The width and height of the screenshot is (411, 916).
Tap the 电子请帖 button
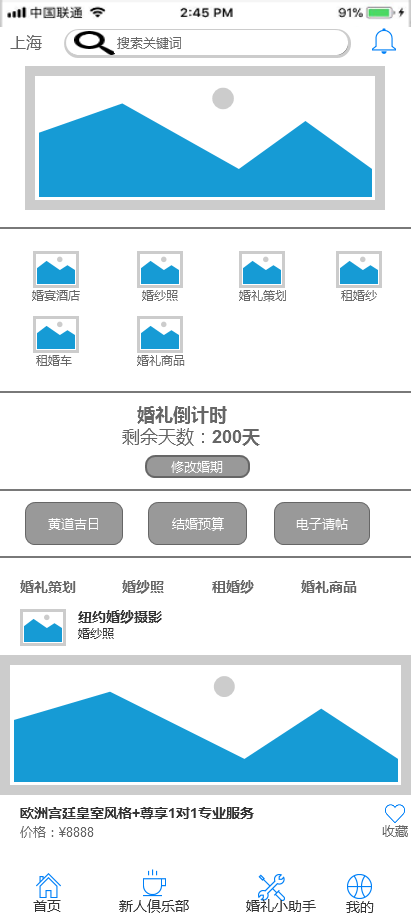(322, 523)
